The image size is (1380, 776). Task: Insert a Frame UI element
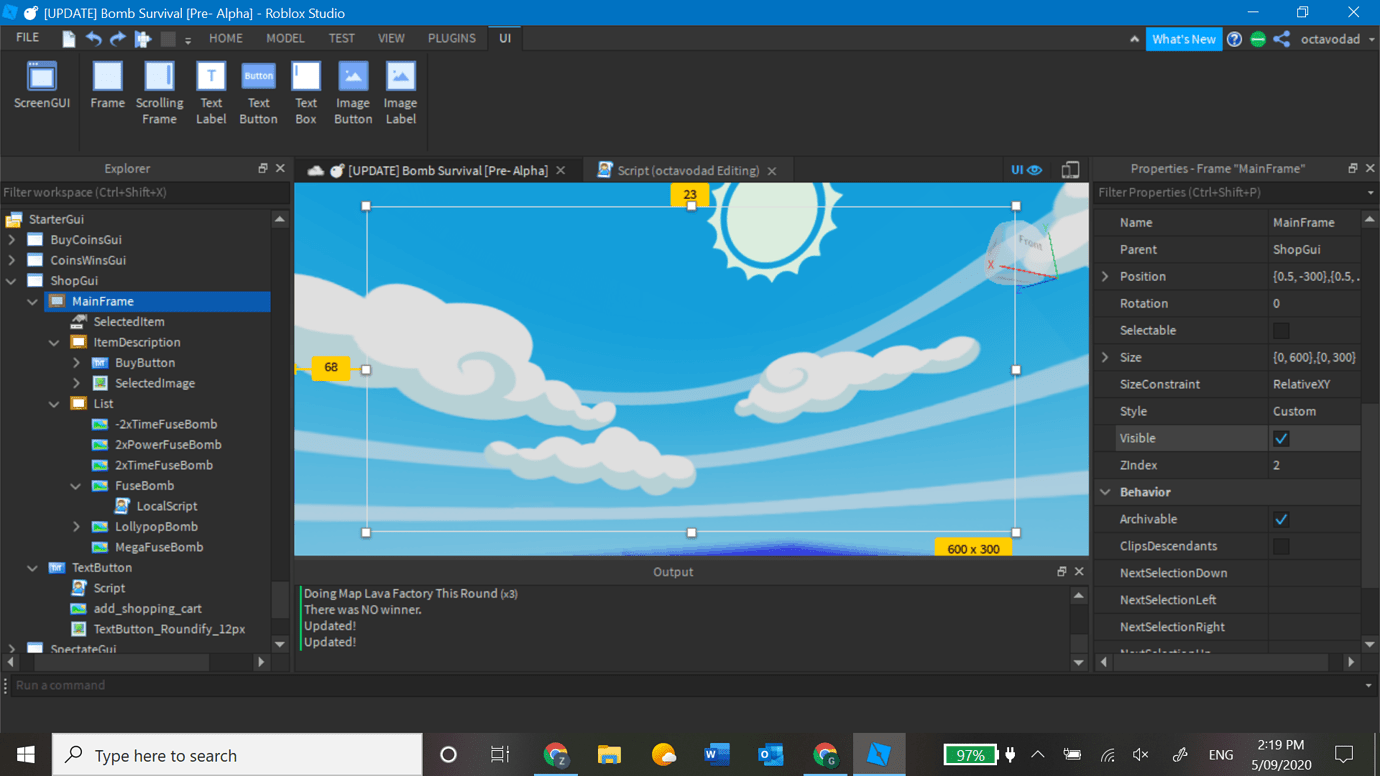[x=107, y=86]
